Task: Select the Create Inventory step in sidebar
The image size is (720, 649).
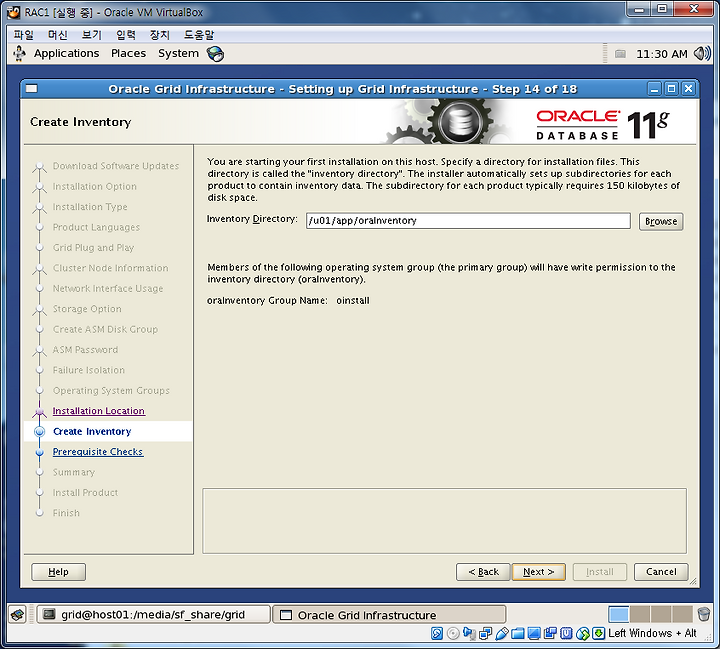Action: [92, 431]
